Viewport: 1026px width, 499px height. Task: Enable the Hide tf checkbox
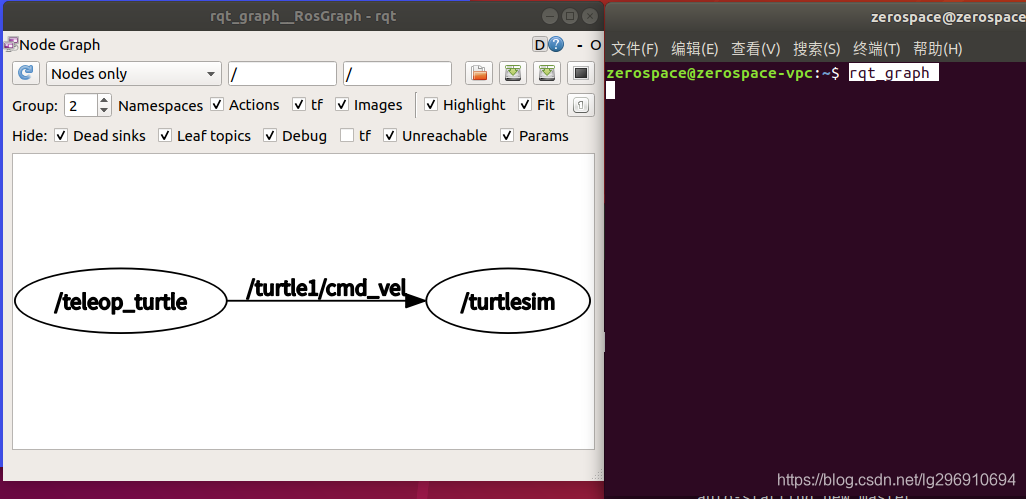(x=347, y=135)
